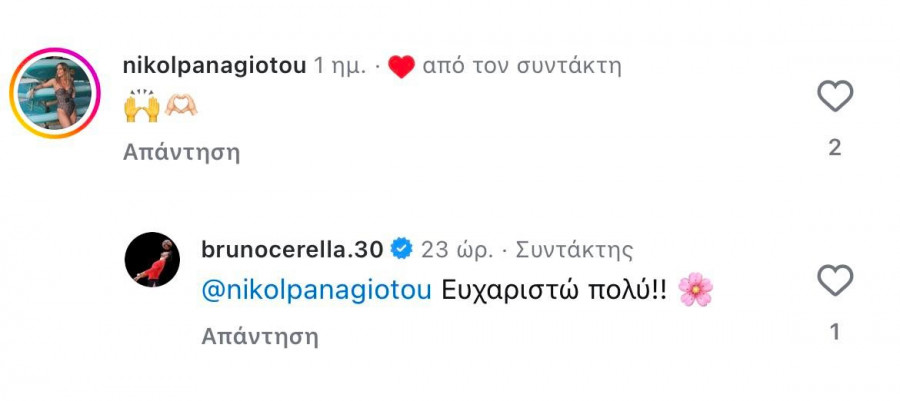Open the nikolpanagiotou username profile link
This screenshot has height=401, width=900.
pos(213,66)
